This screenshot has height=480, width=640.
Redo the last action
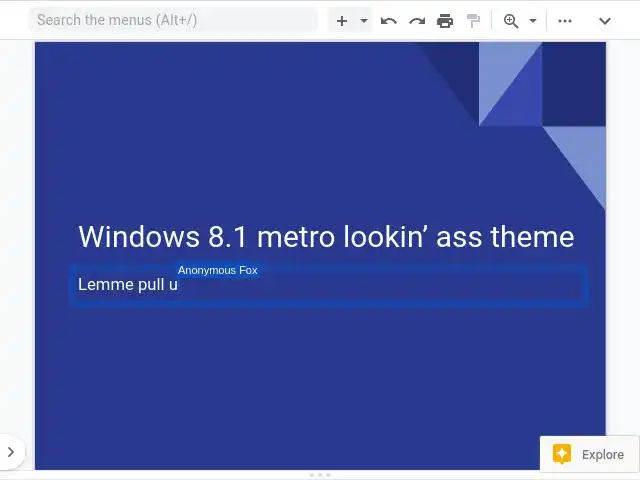[x=417, y=20]
